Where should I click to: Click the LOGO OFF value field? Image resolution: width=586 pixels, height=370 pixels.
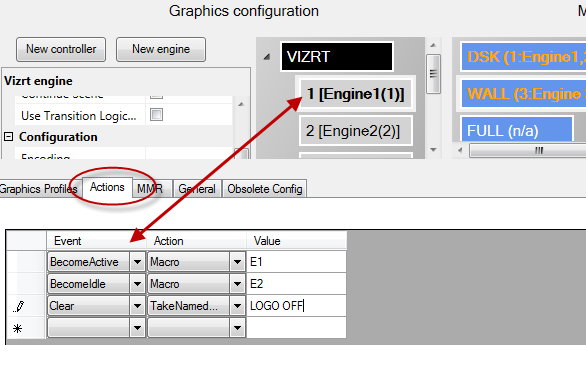click(x=296, y=306)
